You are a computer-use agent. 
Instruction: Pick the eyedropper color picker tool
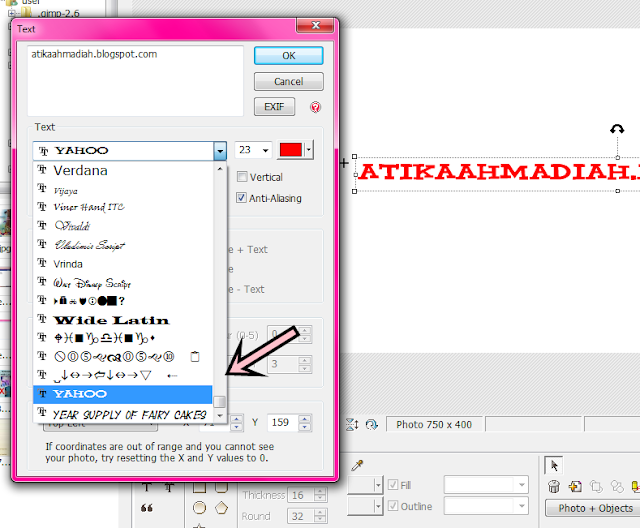tap(357, 465)
